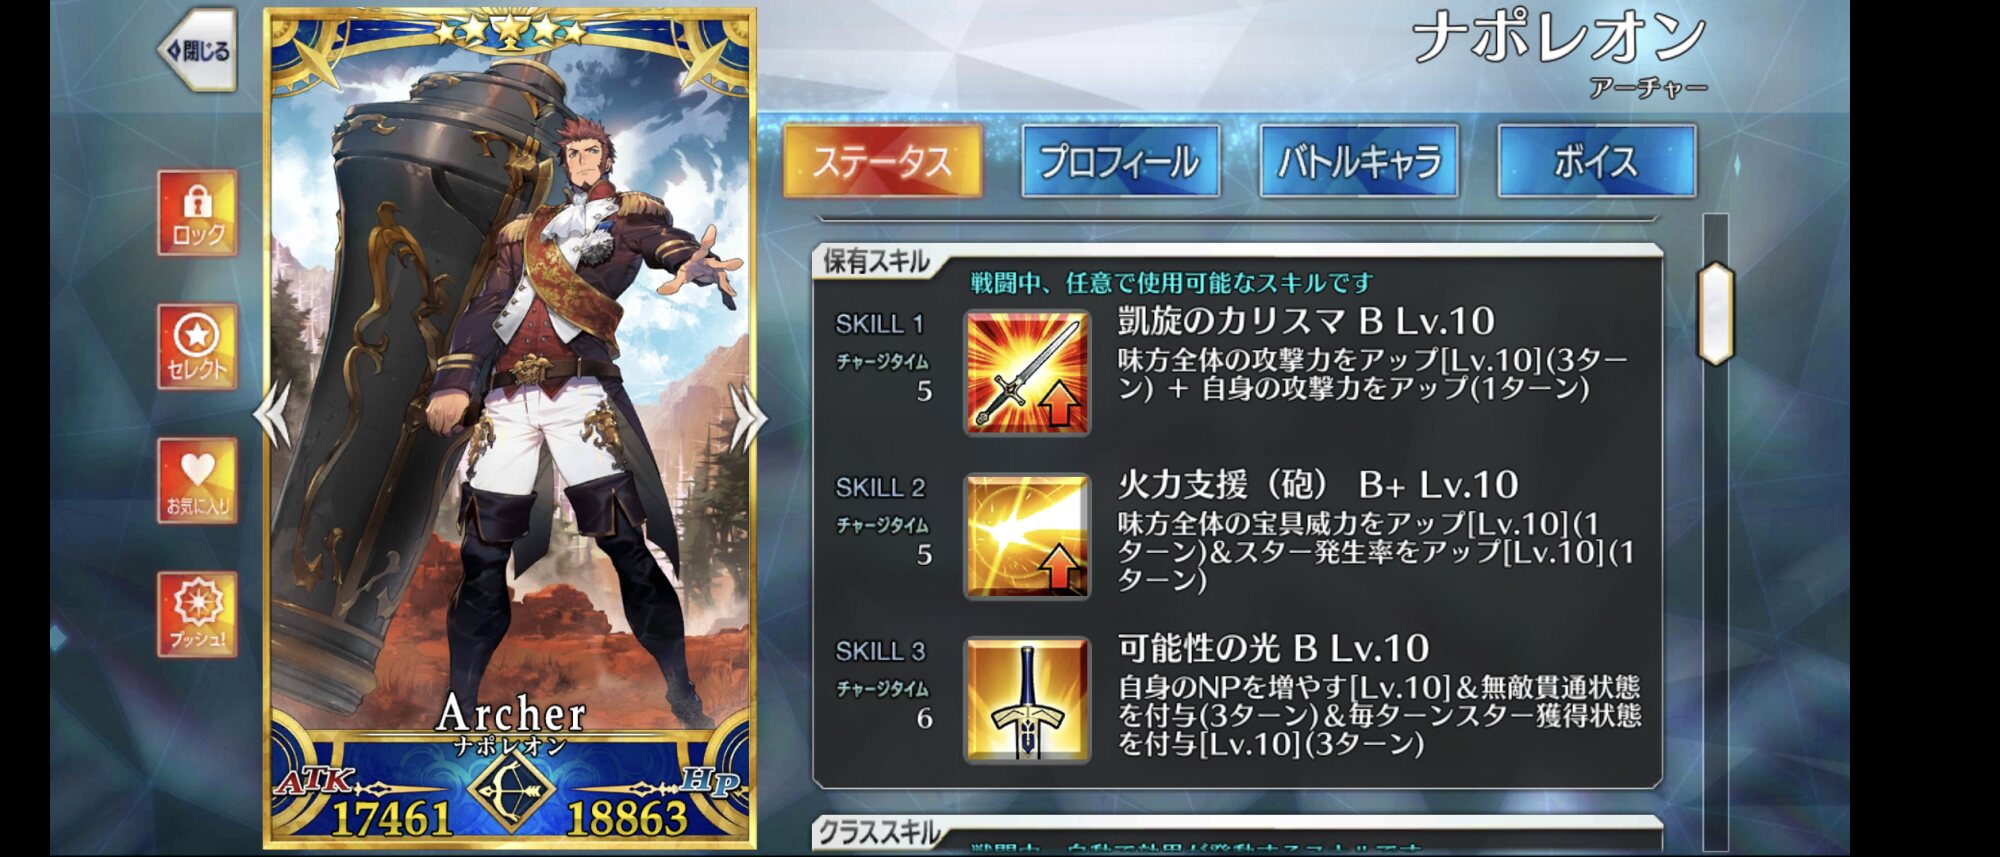Toggle the お気に入り heart favorite icon
The image size is (2000, 857).
point(197,480)
